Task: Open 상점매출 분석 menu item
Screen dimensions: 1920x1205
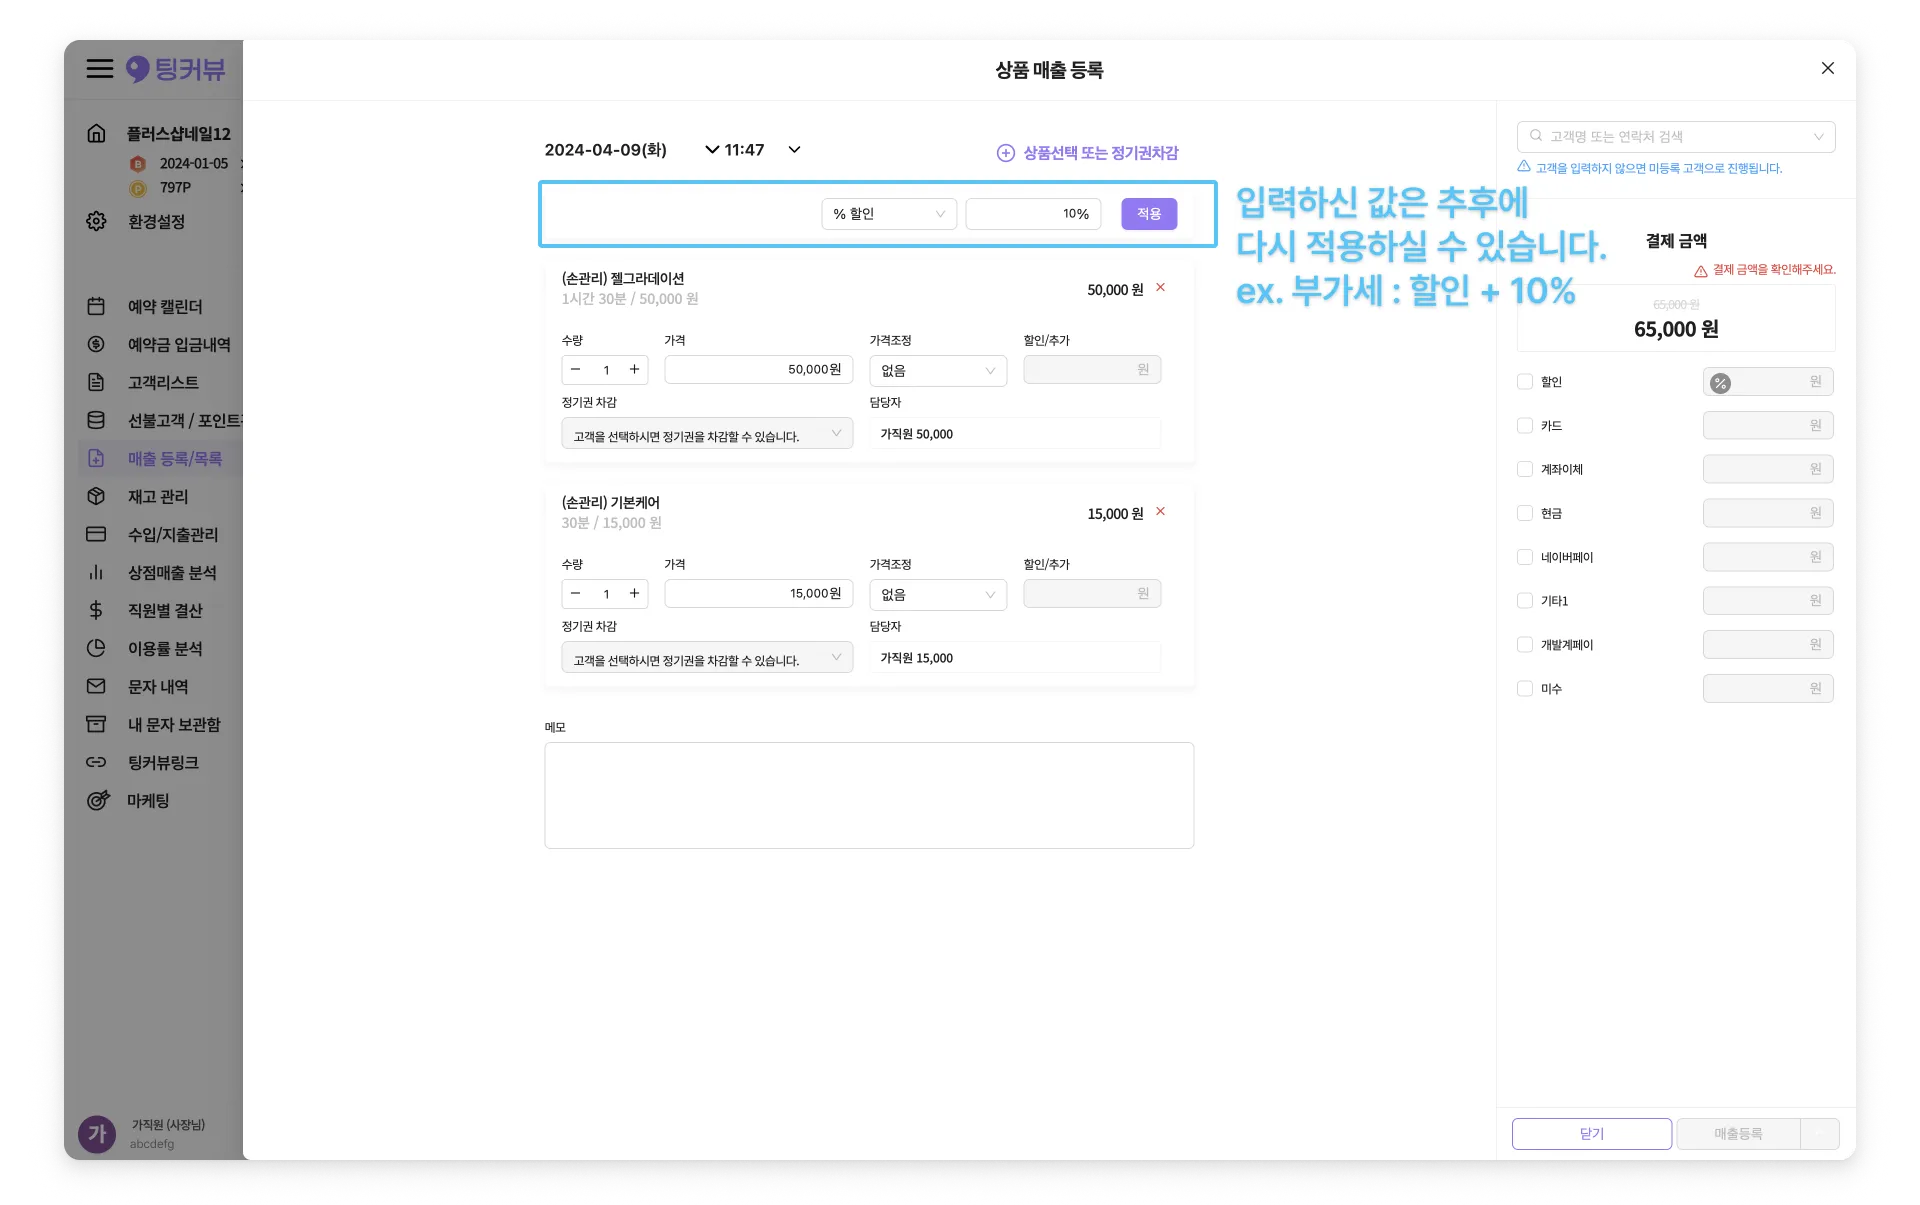Action: [171, 572]
